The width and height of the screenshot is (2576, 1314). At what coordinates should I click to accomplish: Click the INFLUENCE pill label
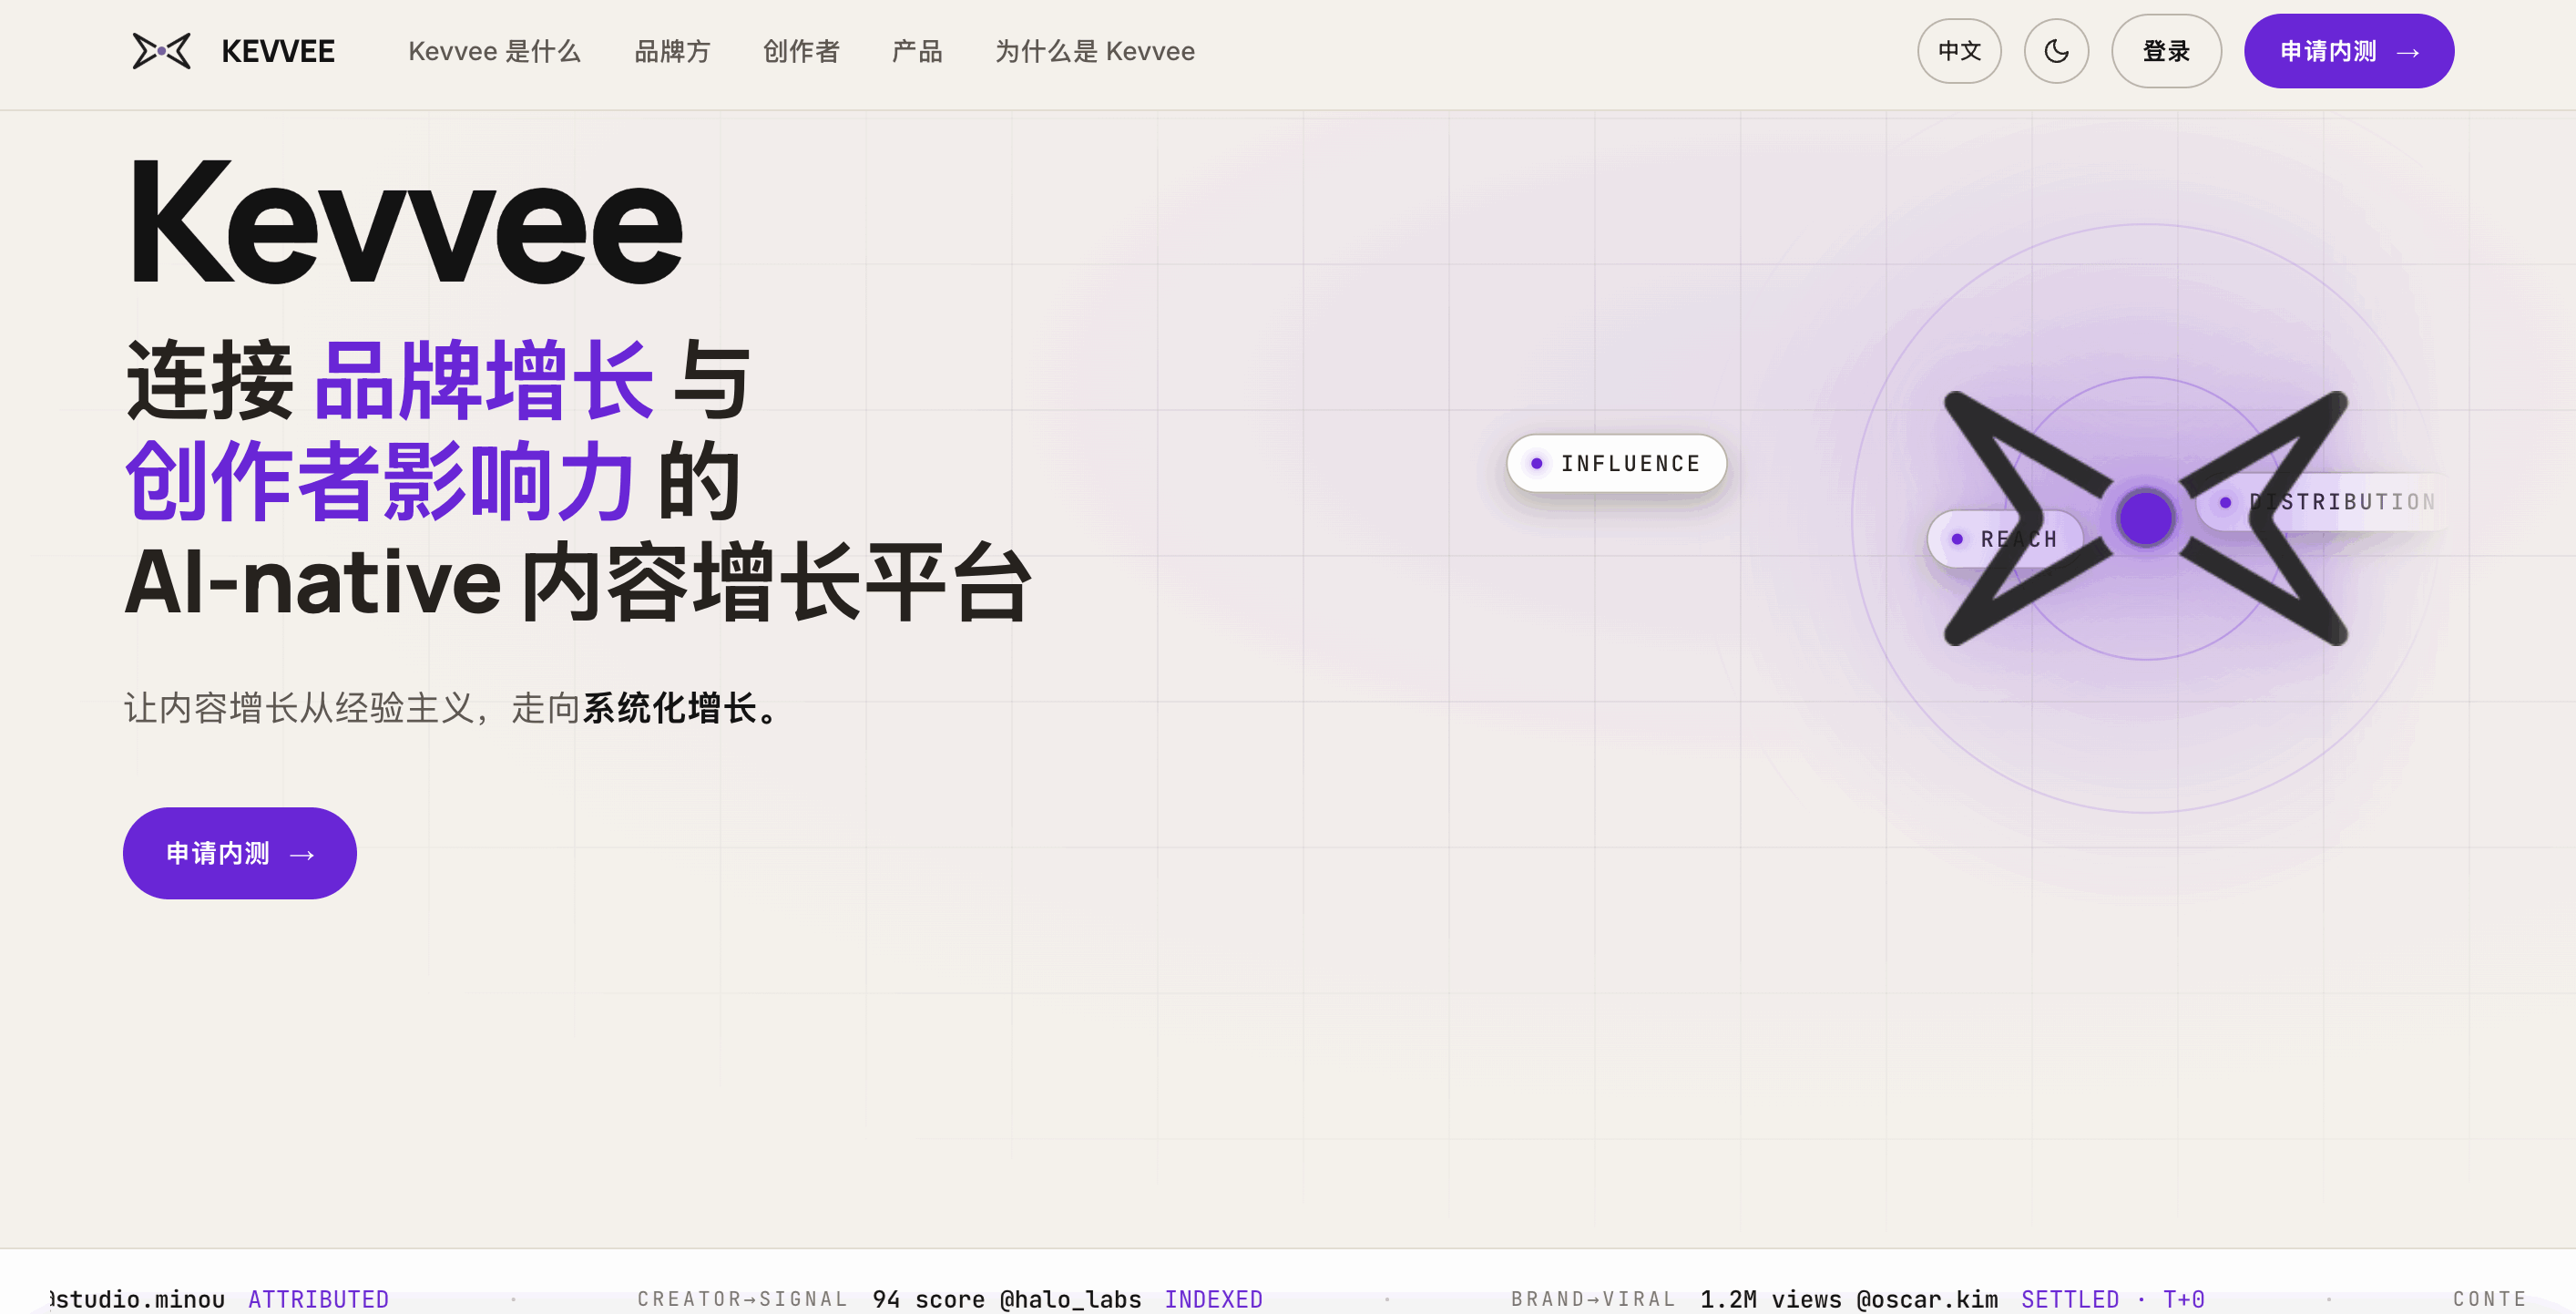1616,464
